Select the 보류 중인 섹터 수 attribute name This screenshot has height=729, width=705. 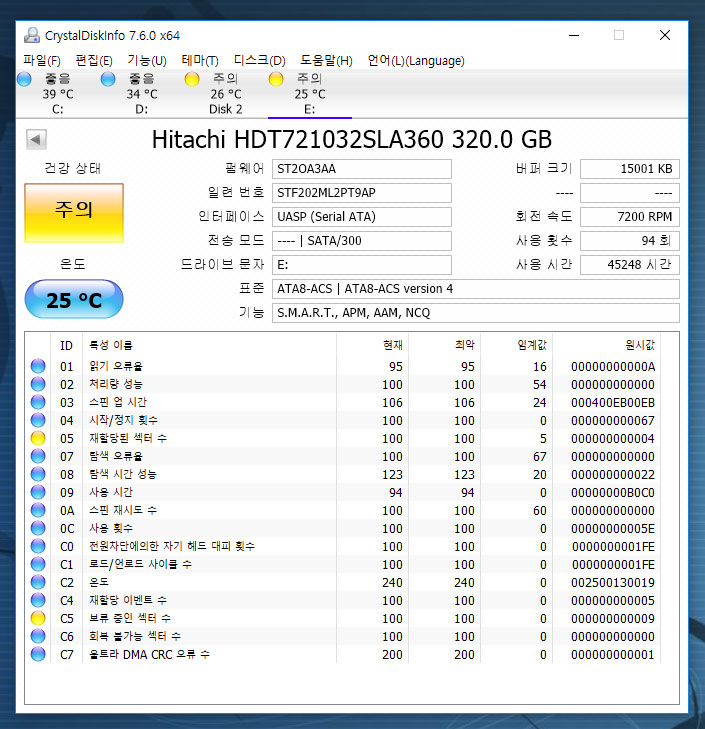pos(130,618)
